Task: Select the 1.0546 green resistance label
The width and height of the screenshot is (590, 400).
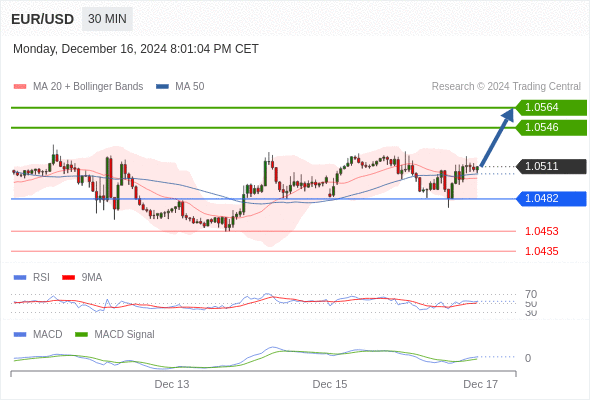Action: coord(551,128)
